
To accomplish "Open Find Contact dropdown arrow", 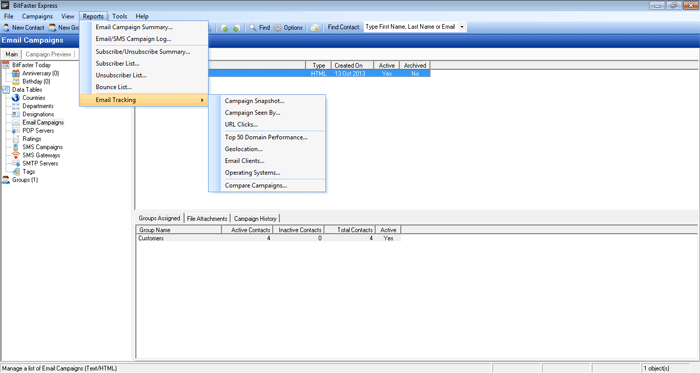I will tap(462, 27).
